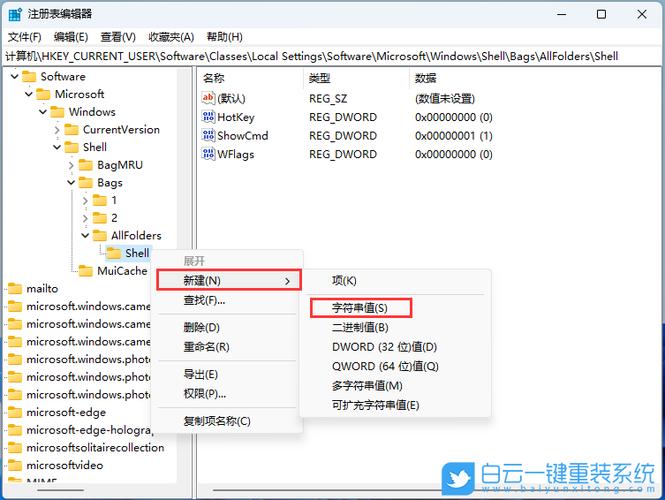Collapse the Bags tree node

point(71,182)
